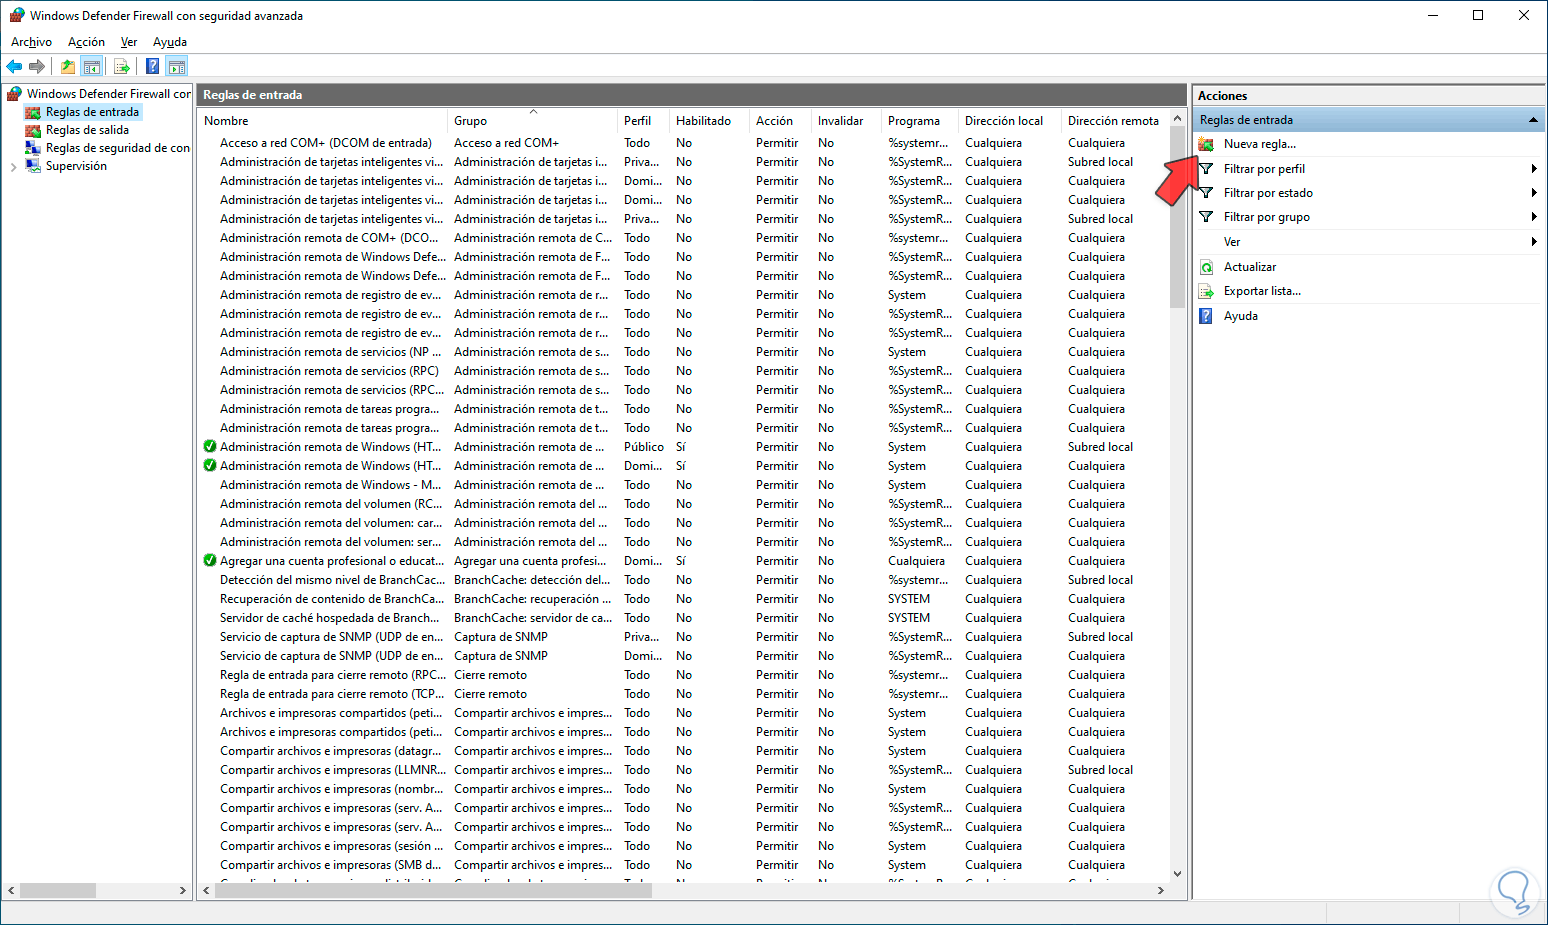Viewport: 1548px width, 925px height.
Task: Click Exportar lista... action
Action: [x=1262, y=291]
